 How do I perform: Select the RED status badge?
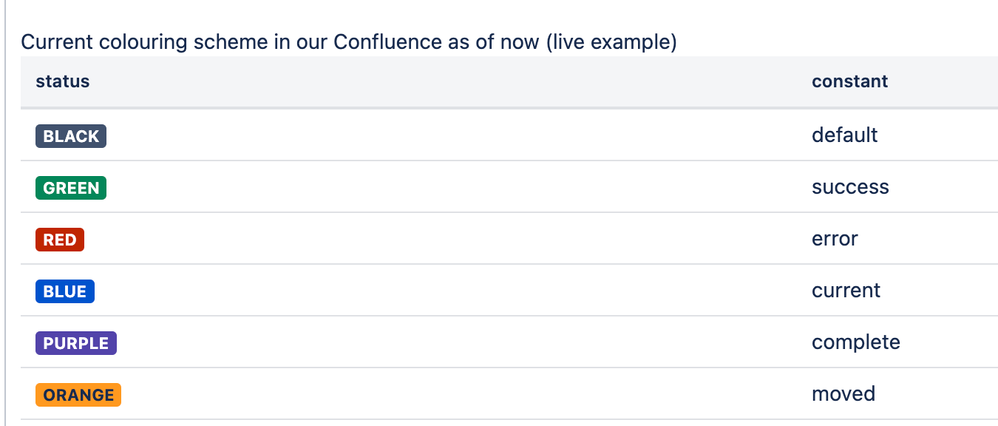pyautogui.click(x=60, y=239)
